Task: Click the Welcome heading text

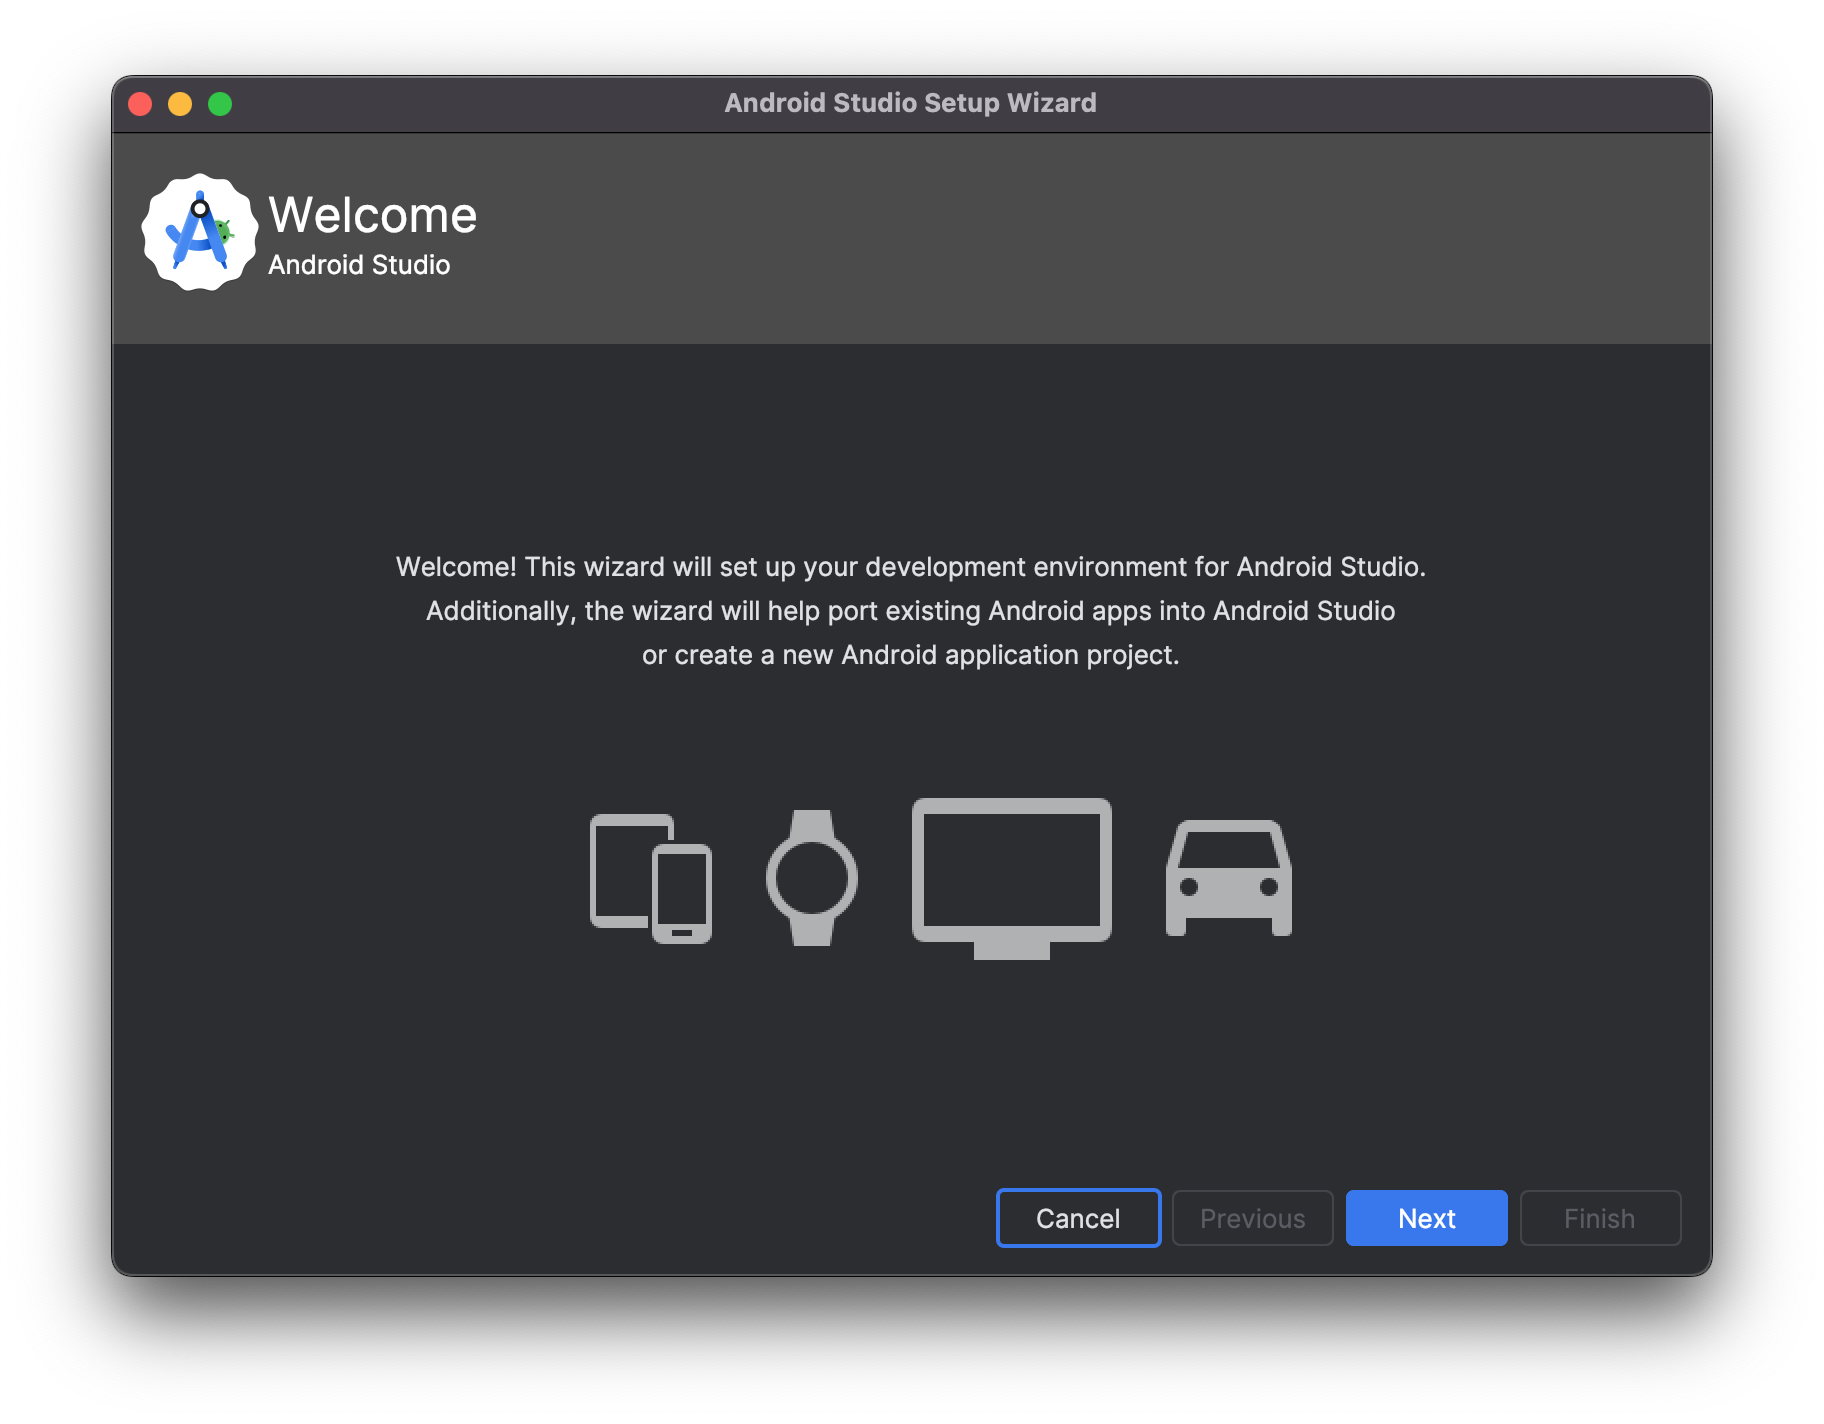Action: 373,215
